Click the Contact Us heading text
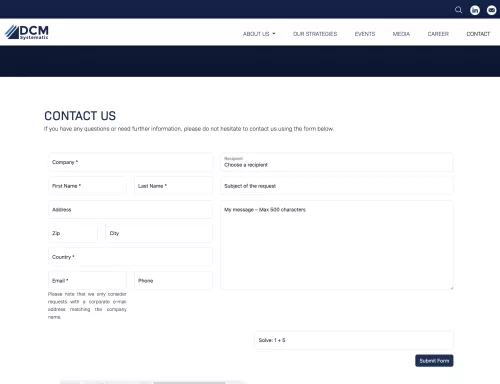This screenshot has height=384, width=500. 80,116
